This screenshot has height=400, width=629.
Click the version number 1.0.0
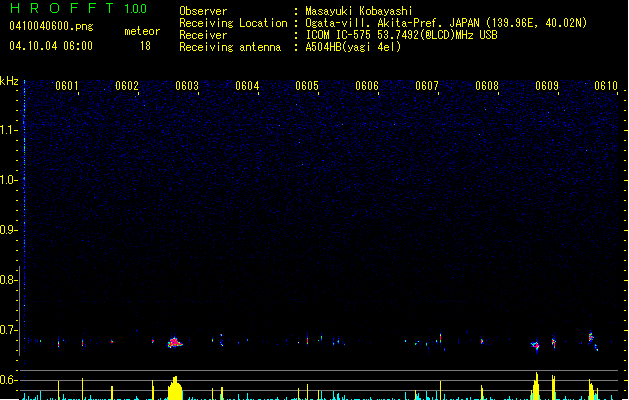[135, 8]
